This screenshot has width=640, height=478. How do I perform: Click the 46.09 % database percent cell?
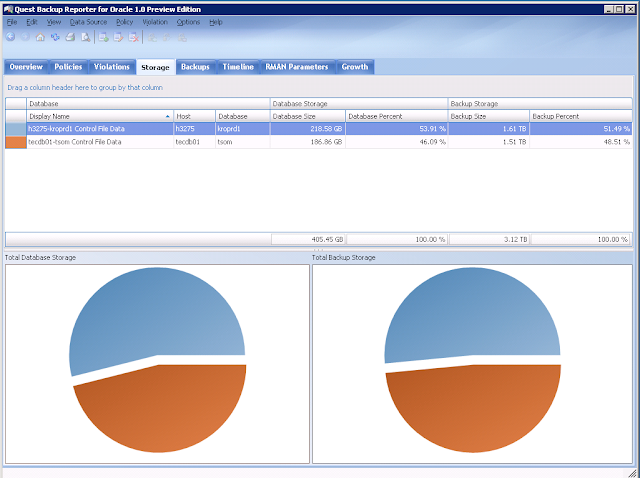tap(396, 142)
